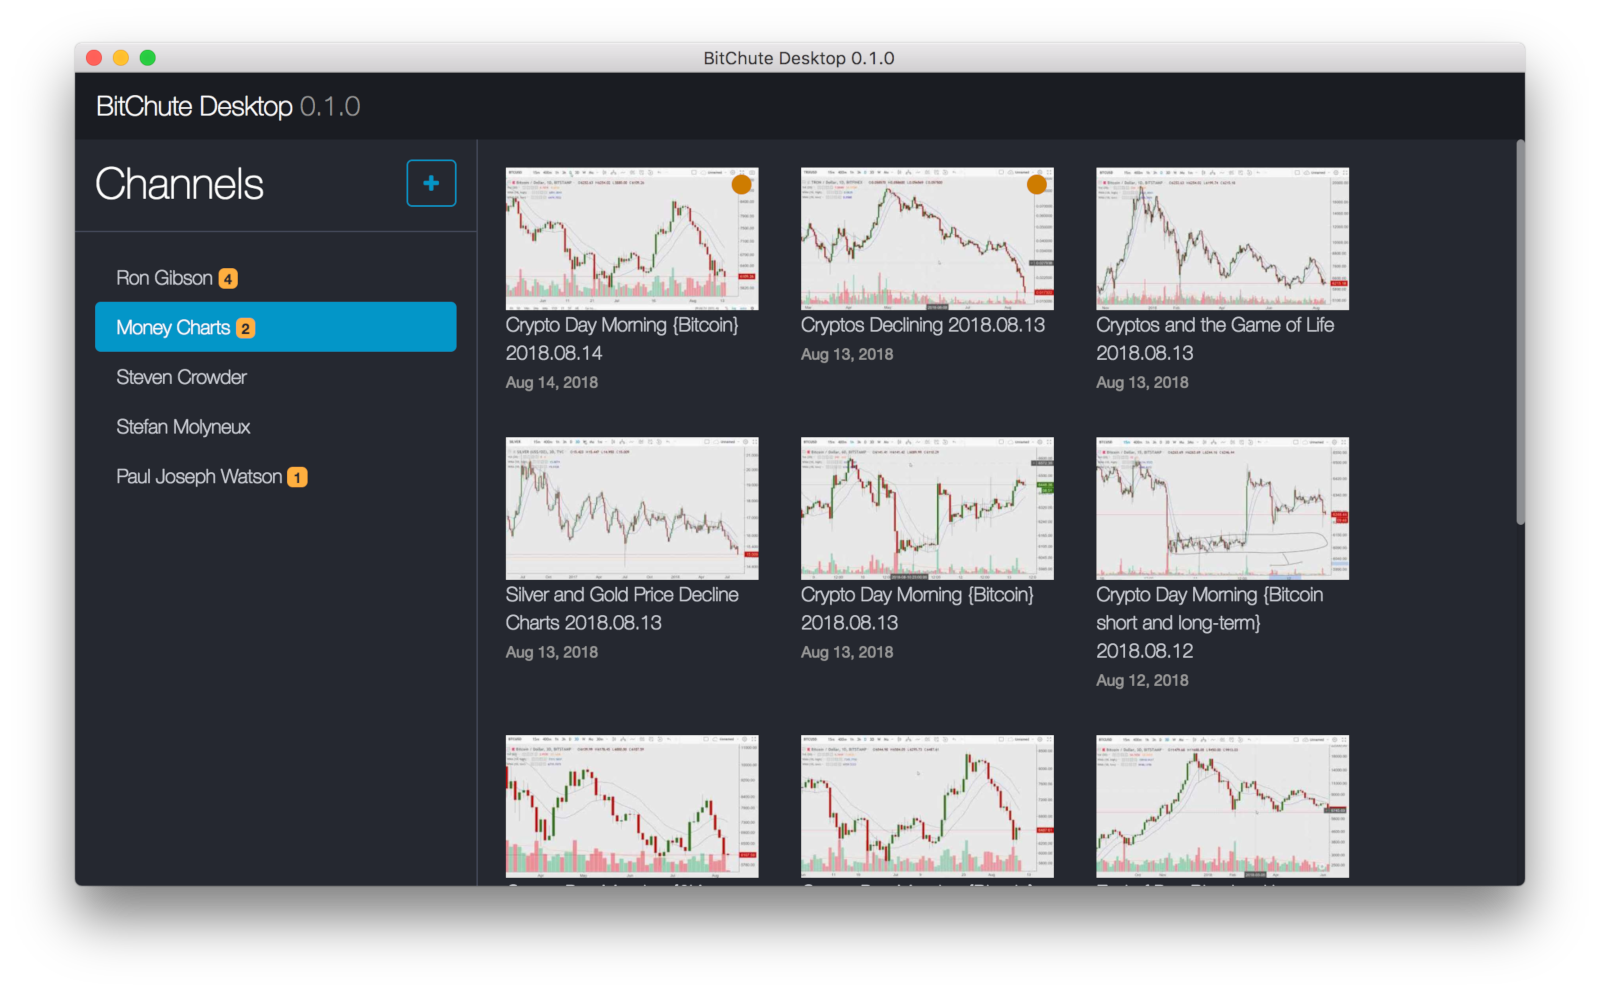This screenshot has height=993, width=1600.
Task: Click the Money Charts unread badge 2
Action: click(245, 328)
